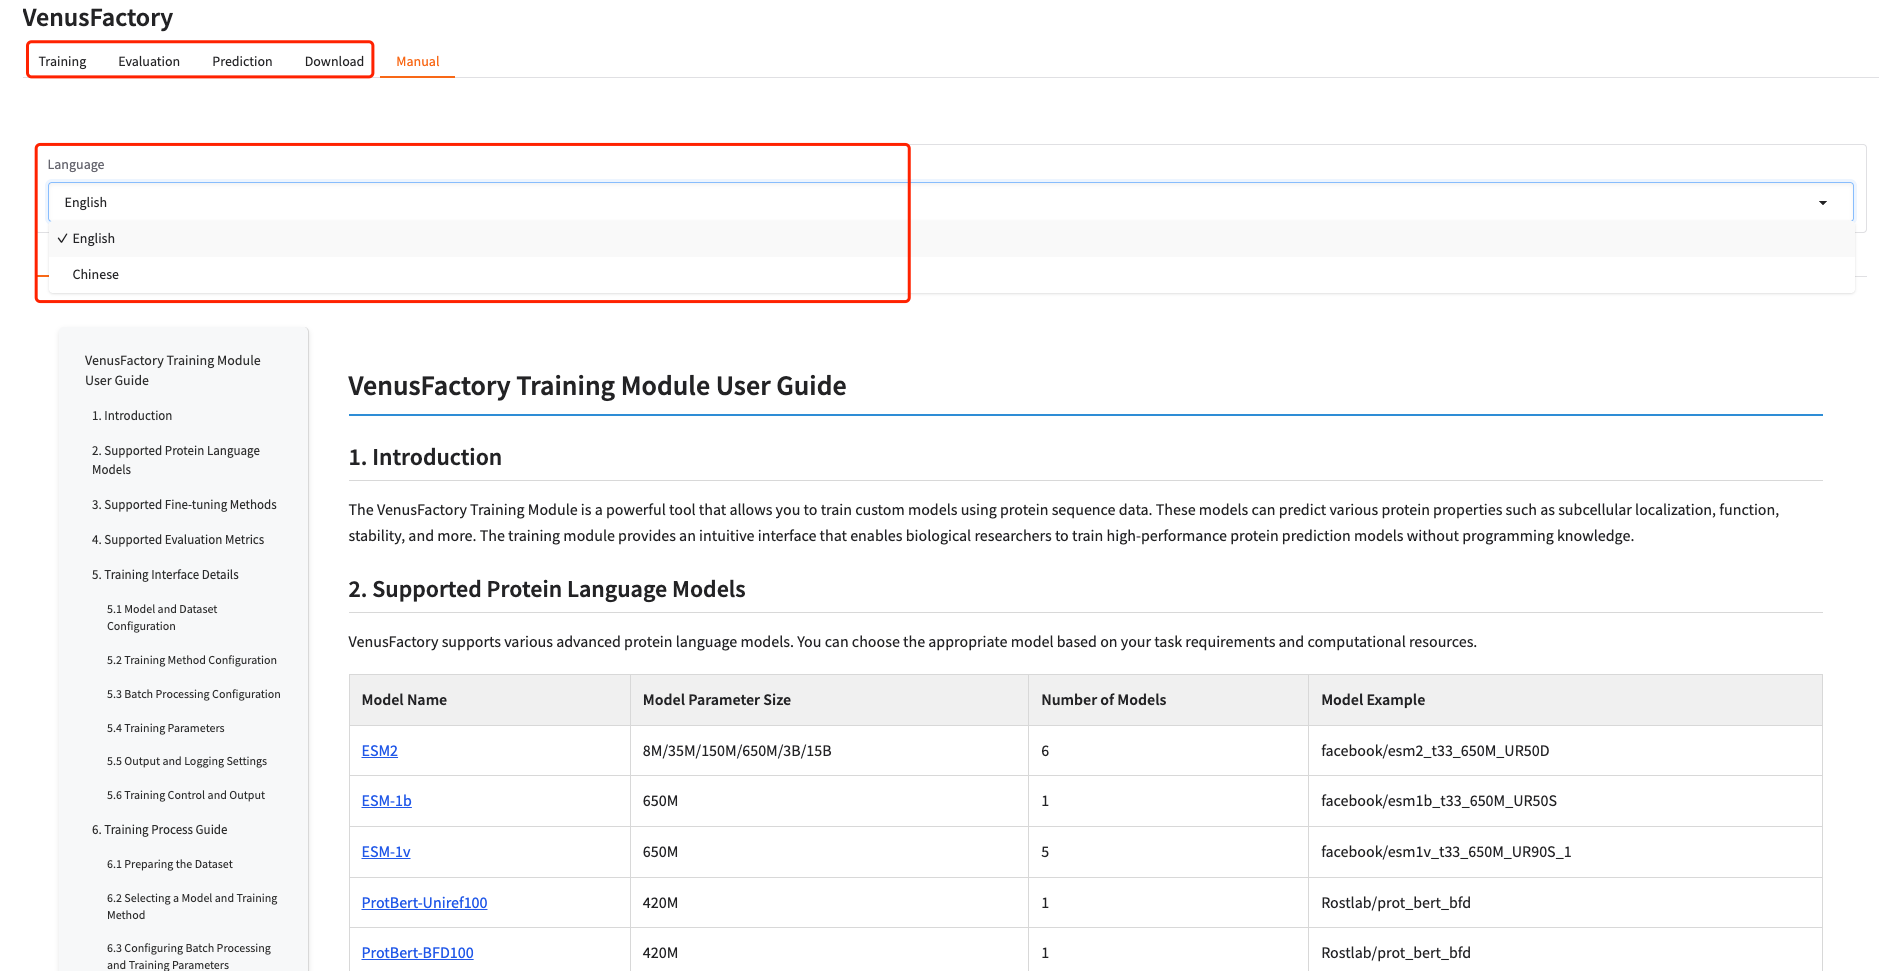Collapse the Language dropdown arrow
Screen dimensions: 1894x971
point(1822,202)
